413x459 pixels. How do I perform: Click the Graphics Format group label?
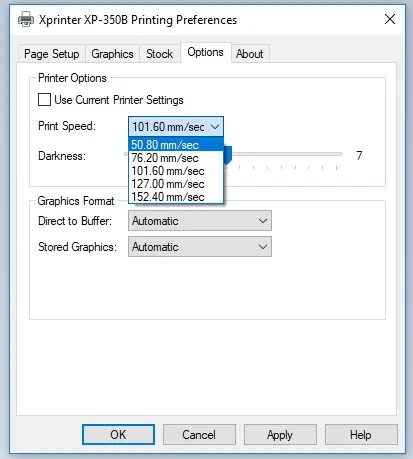[x=76, y=201]
